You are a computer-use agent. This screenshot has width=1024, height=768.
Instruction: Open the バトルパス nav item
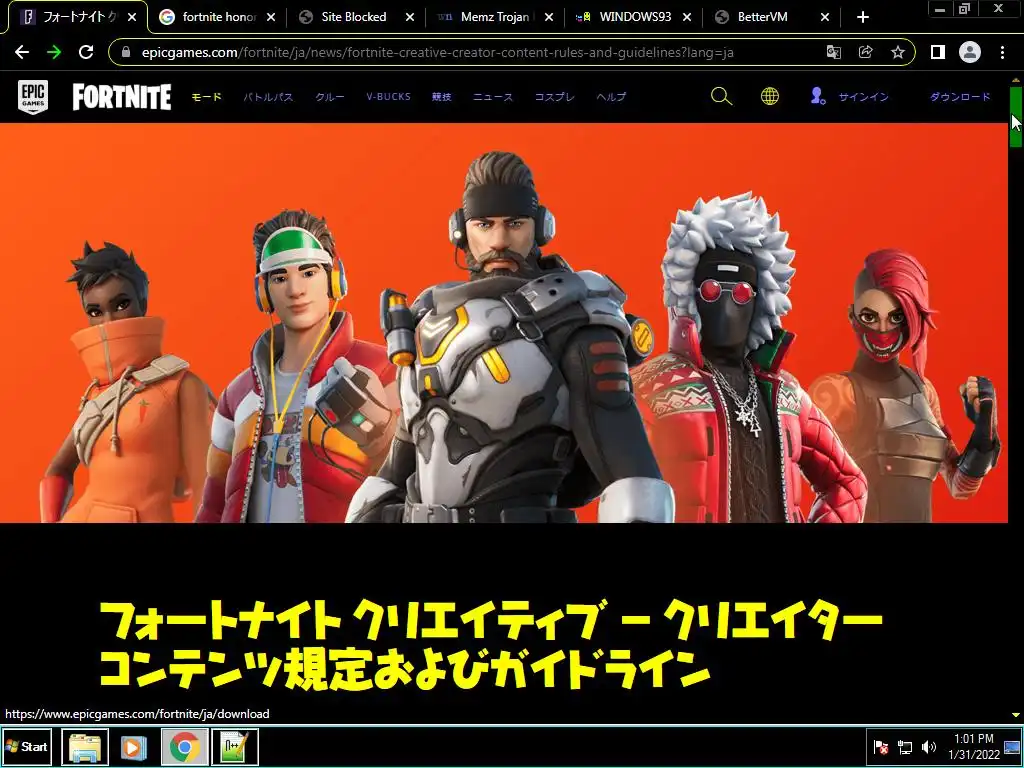[268, 97]
